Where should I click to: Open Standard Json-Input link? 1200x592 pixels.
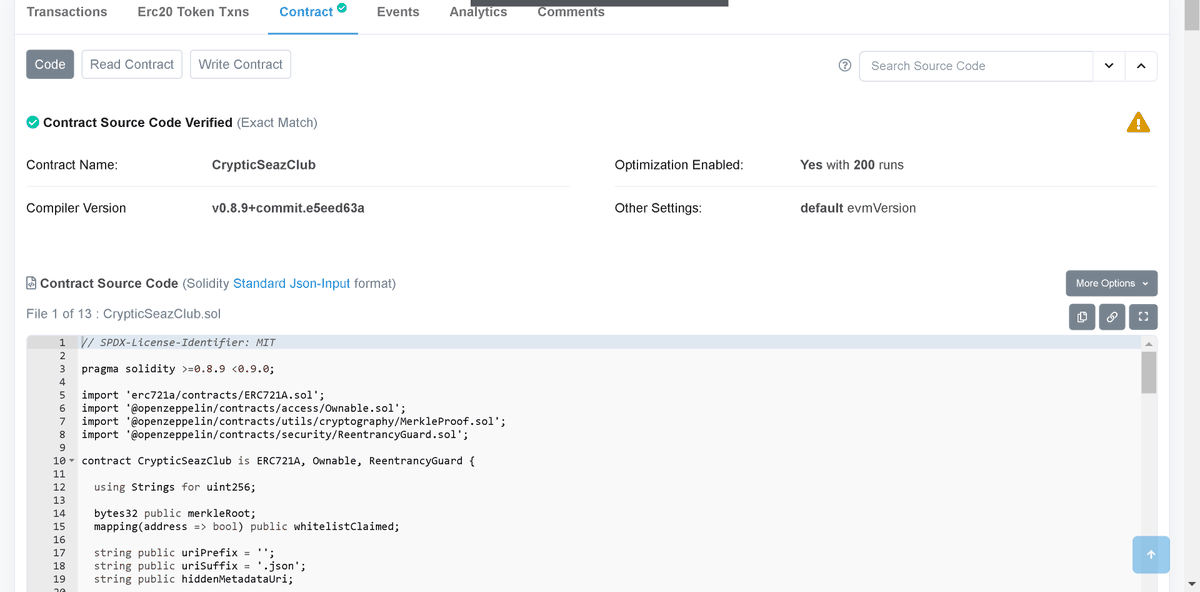(292, 284)
